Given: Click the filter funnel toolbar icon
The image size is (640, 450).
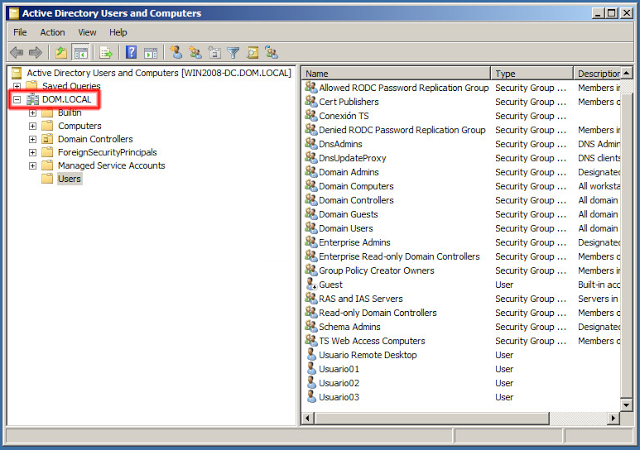Looking at the screenshot, I should tap(233, 53).
